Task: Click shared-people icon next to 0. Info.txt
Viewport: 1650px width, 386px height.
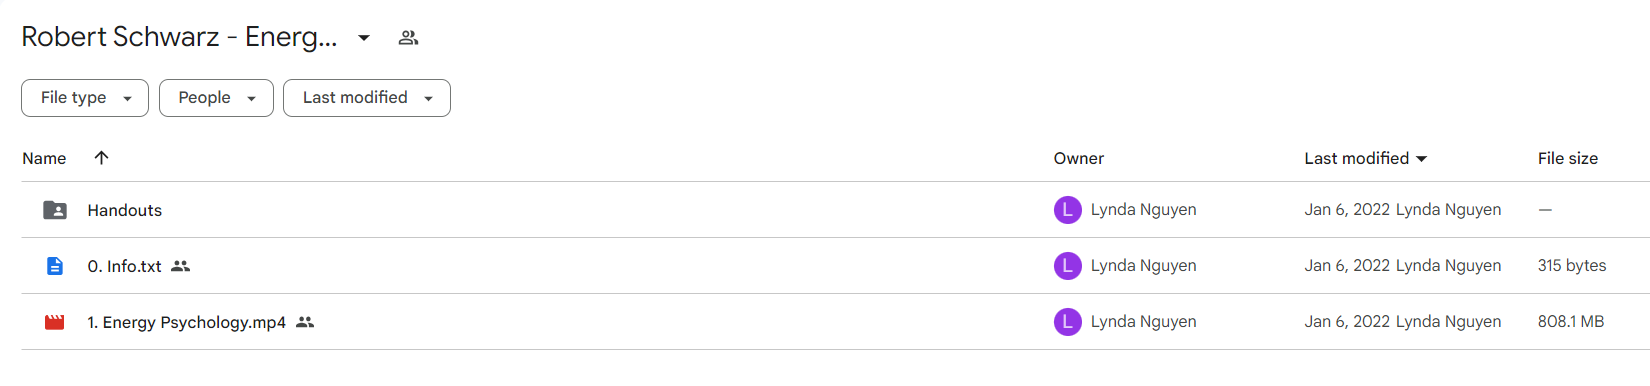Action: click(x=180, y=266)
